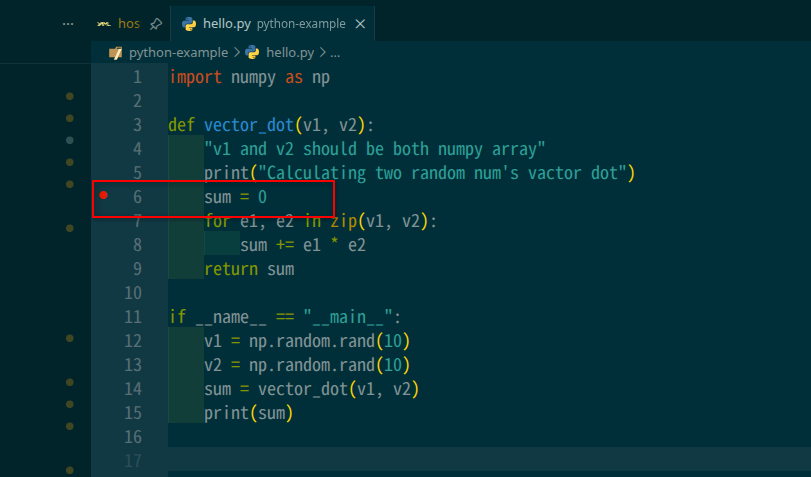The image size is (811, 477).
Task: Click line number 1 in the gutter
Action: tap(138, 77)
